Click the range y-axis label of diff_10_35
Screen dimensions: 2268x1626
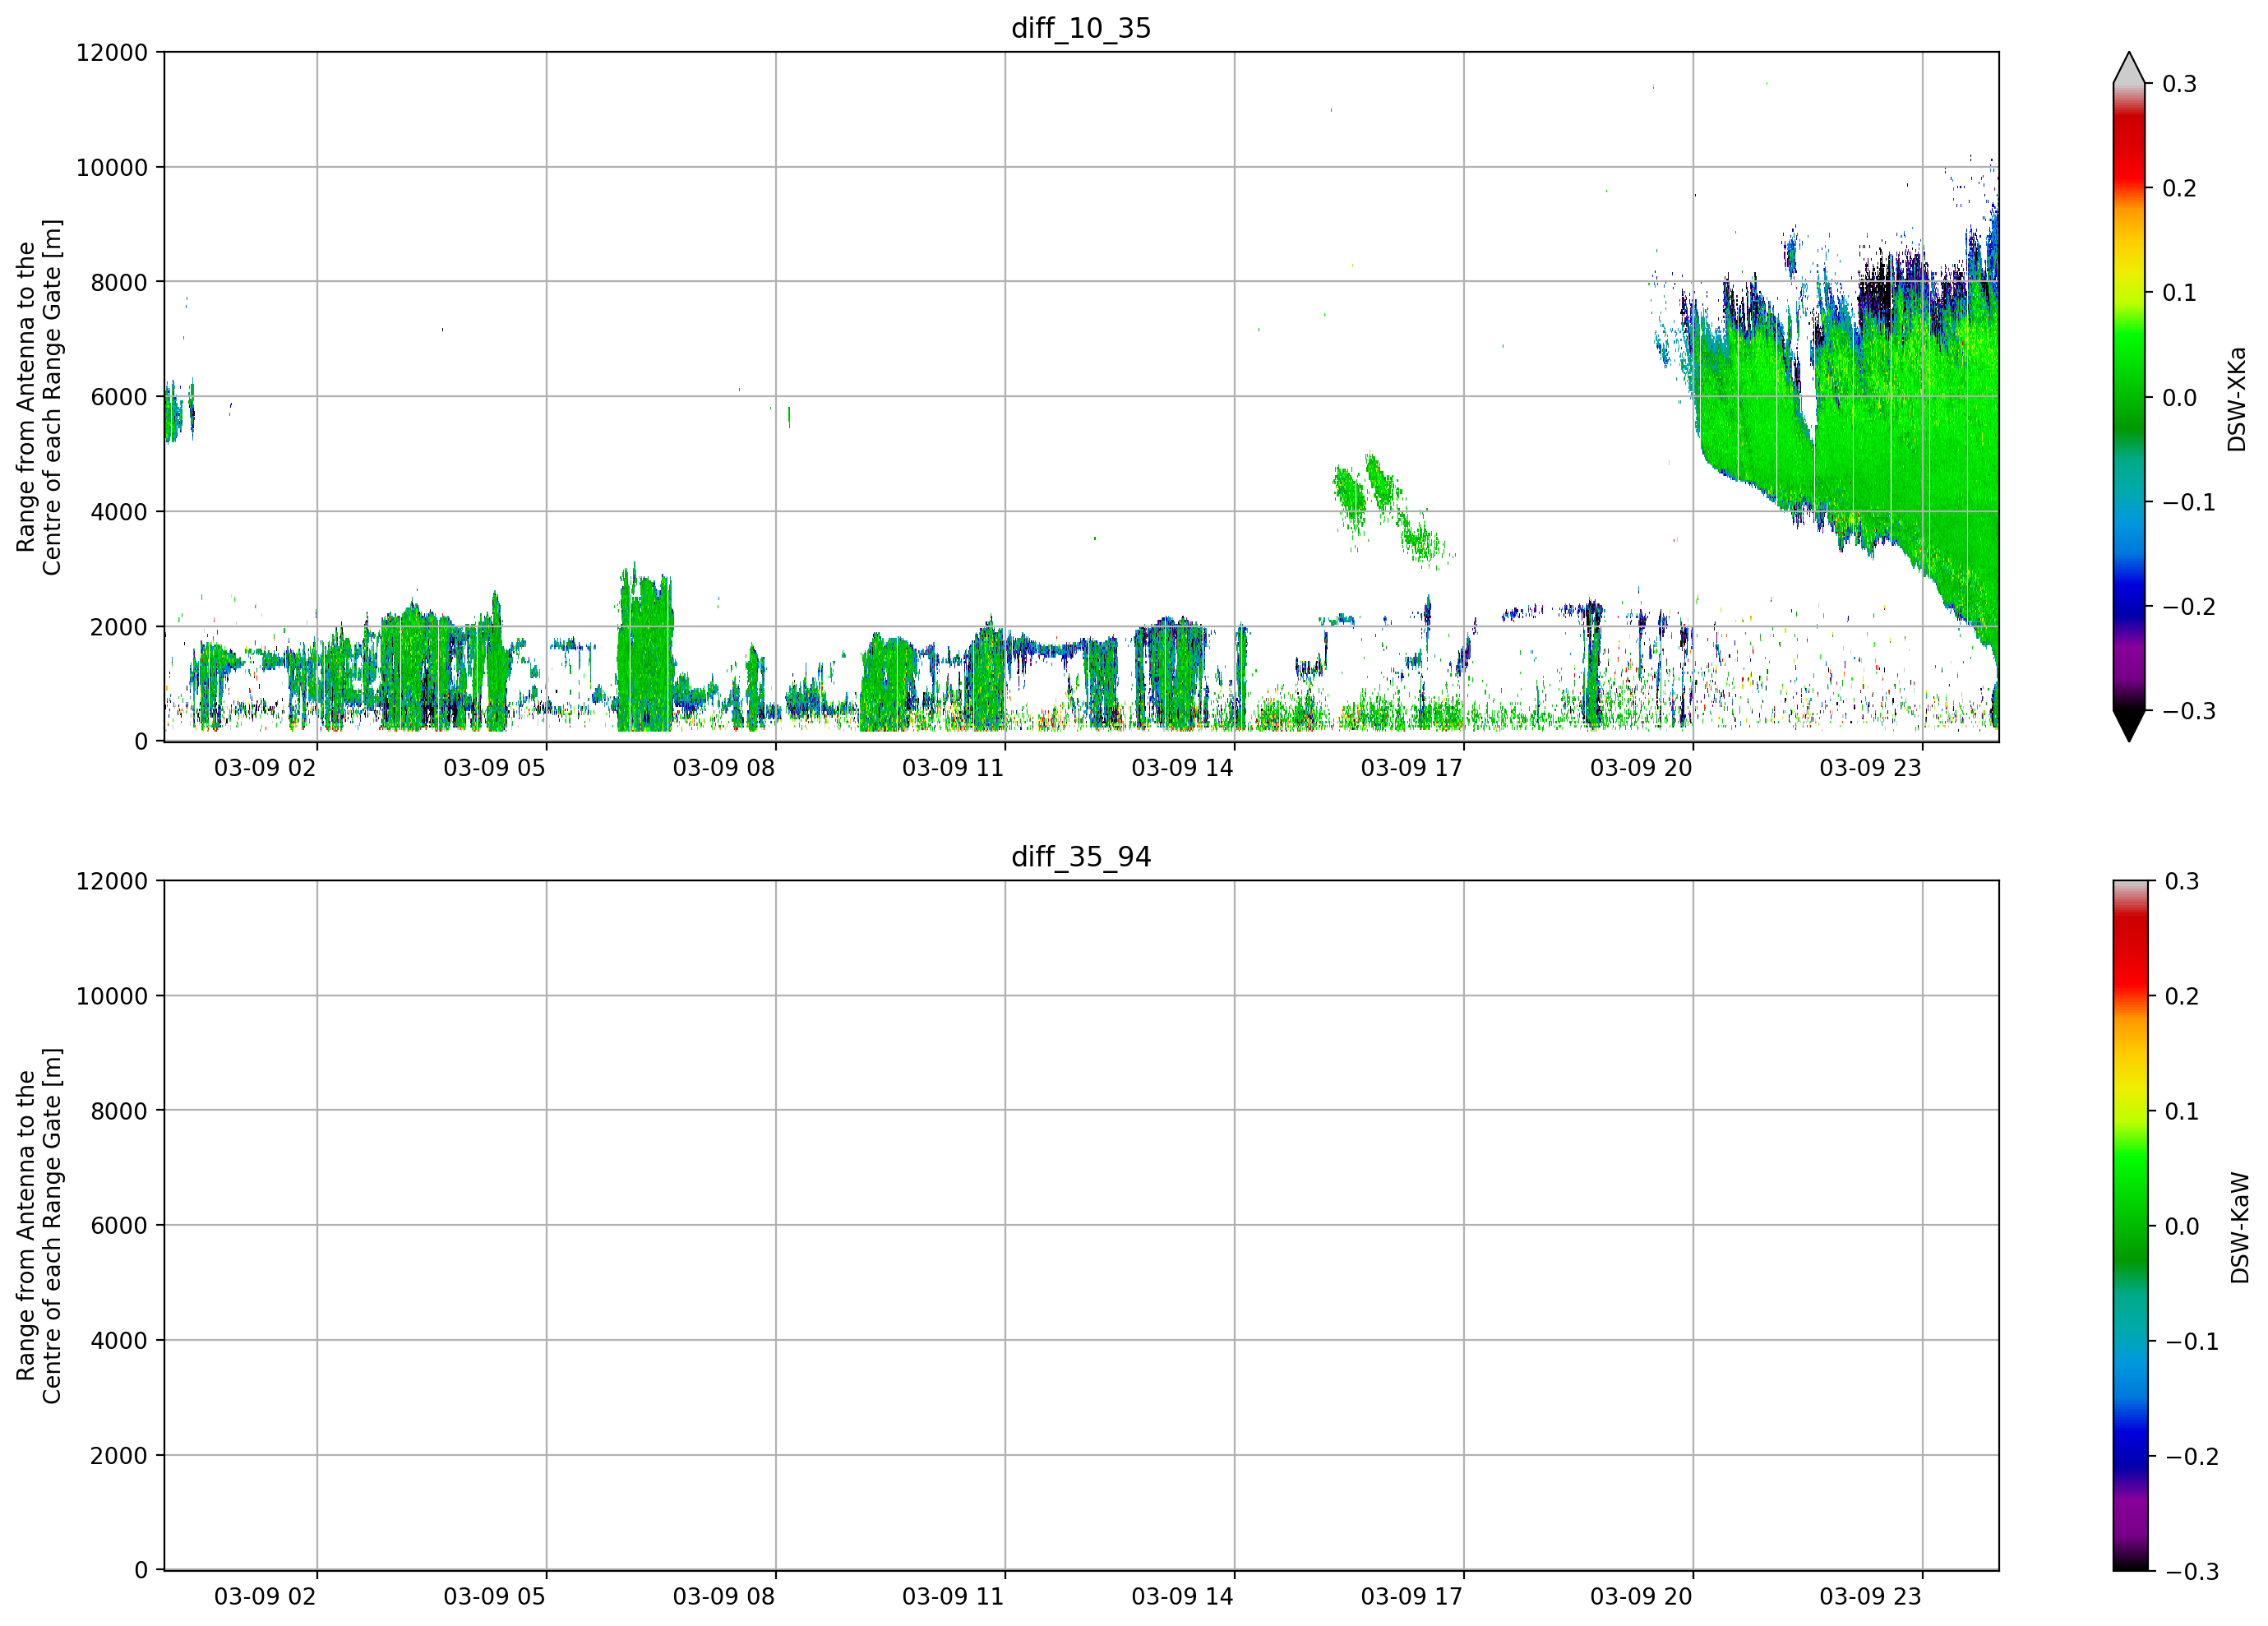click(x=39, y=397)
